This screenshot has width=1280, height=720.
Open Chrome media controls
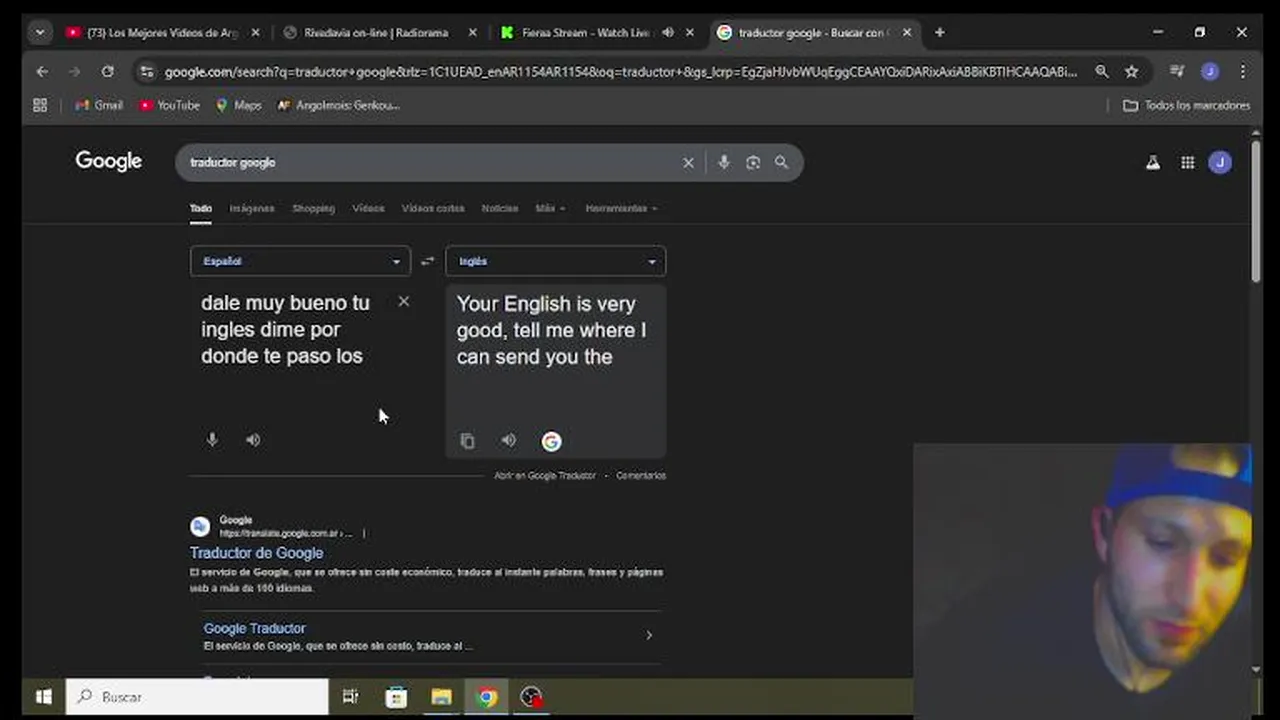pyautogui.click(x=1177, y=71)
